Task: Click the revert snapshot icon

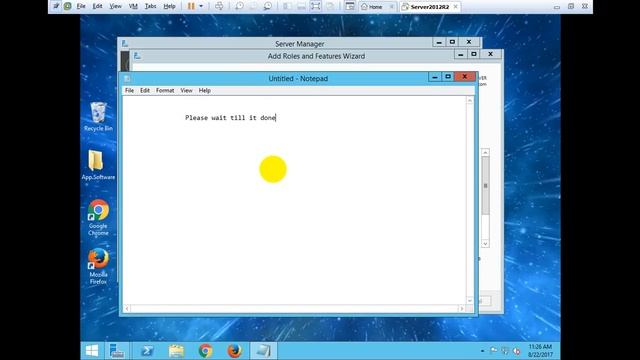Action: [x=253, y=6]
